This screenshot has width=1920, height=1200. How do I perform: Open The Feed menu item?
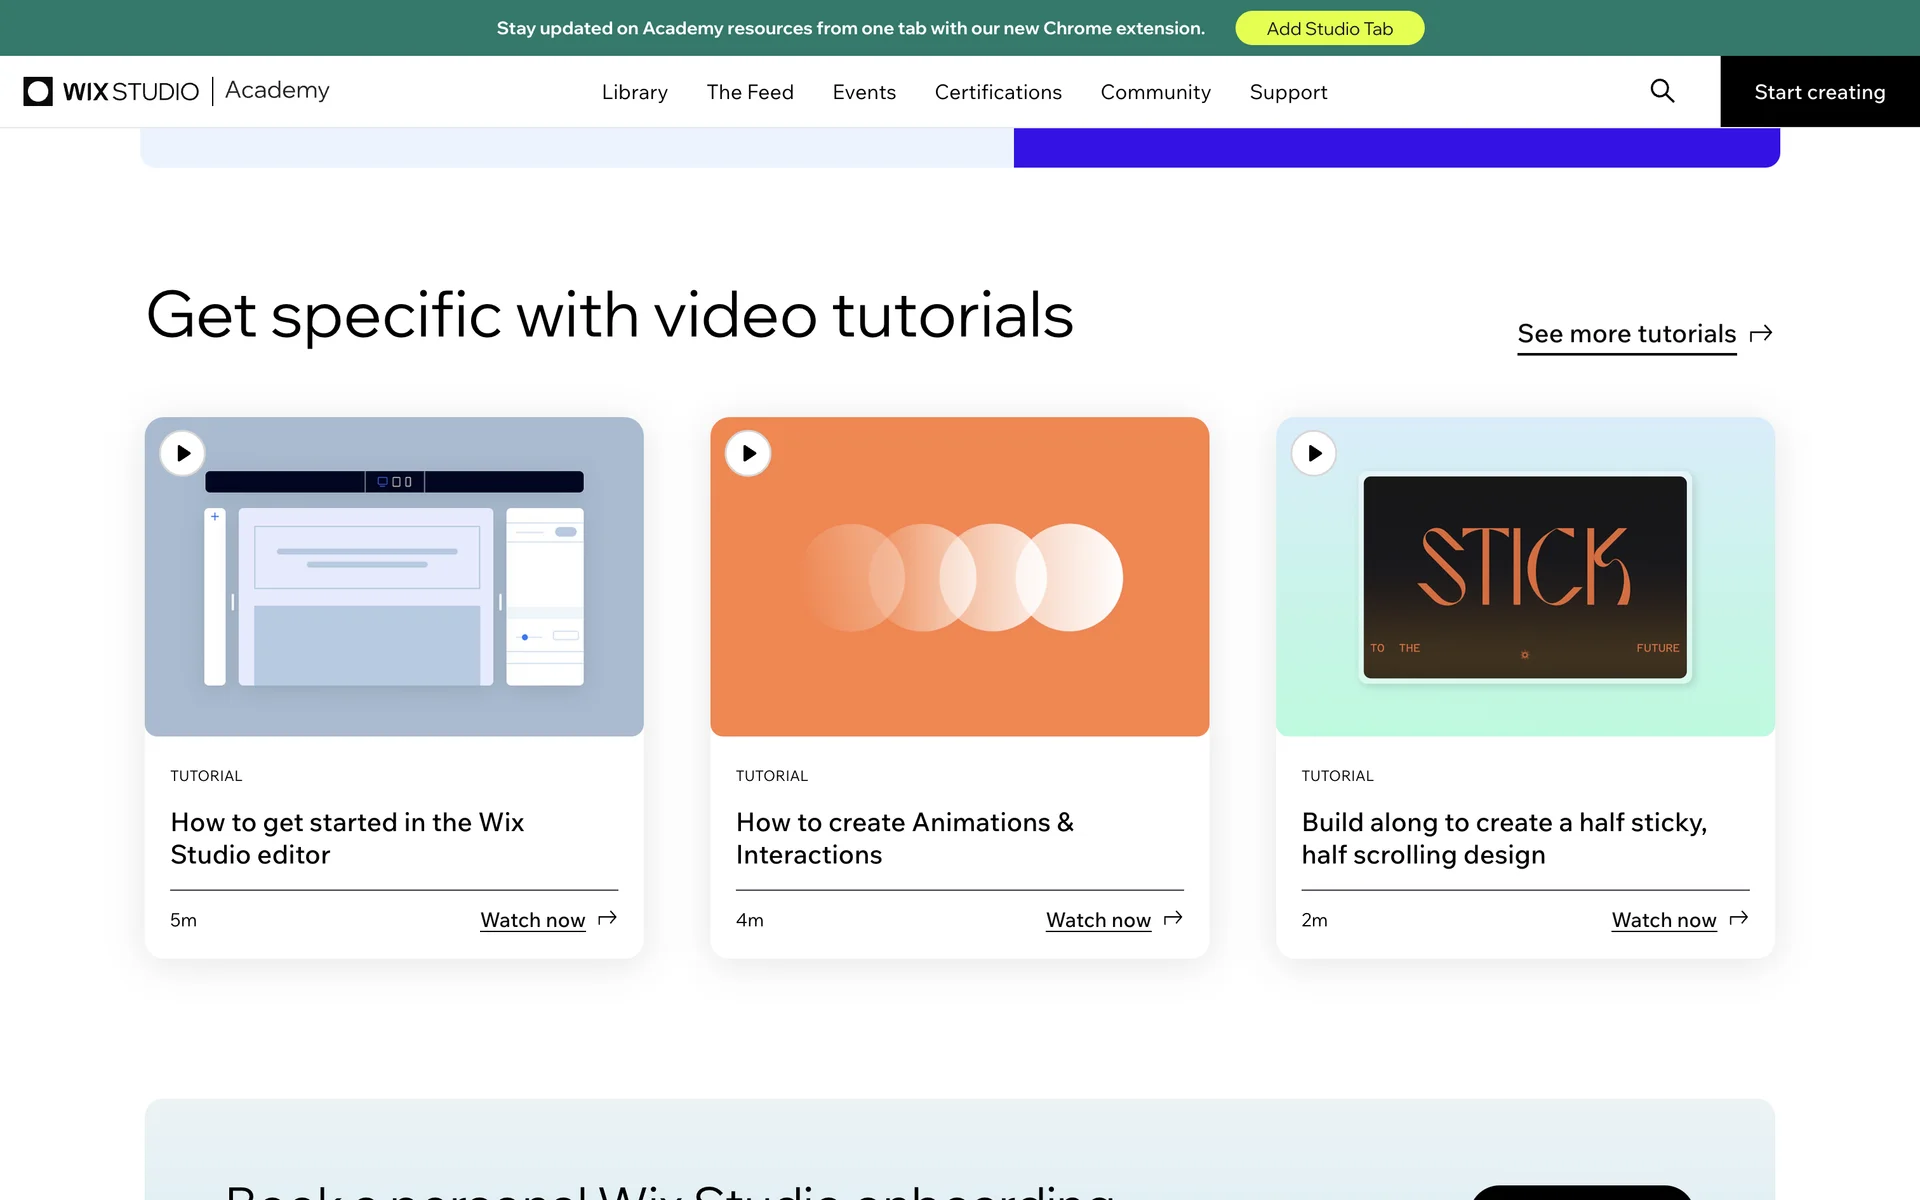click(x=750, y=92)
